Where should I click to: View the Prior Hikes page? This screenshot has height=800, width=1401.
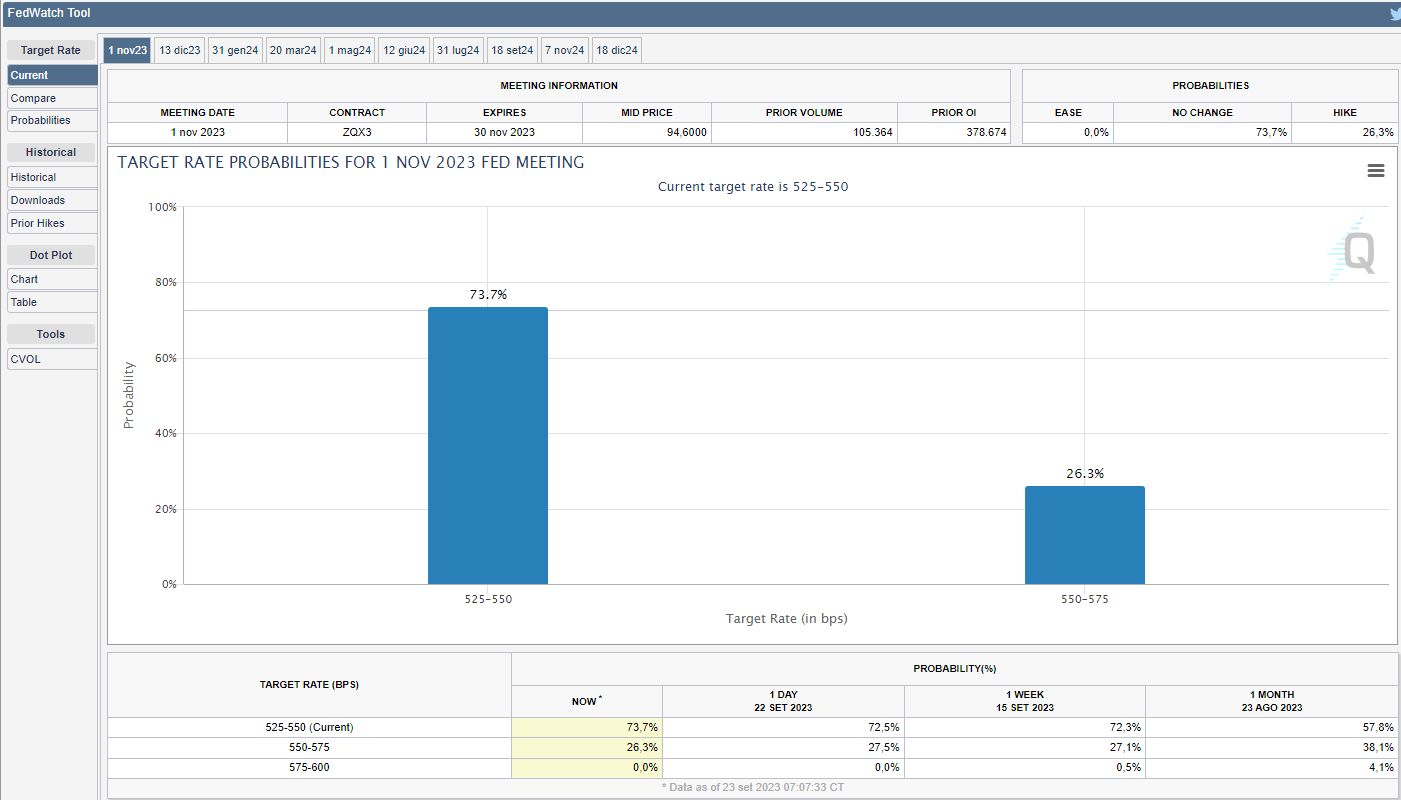click(x=52, y=223)
